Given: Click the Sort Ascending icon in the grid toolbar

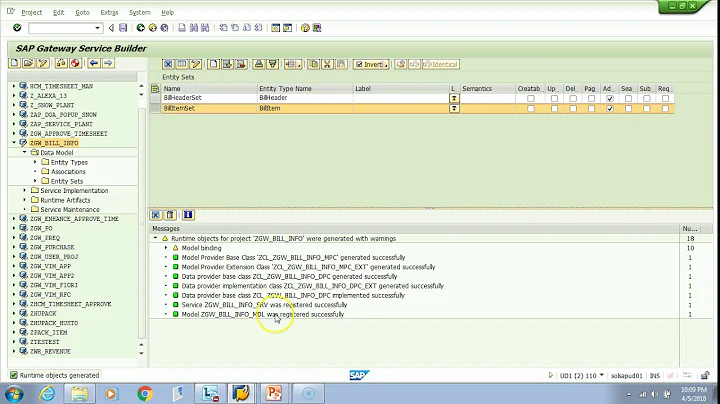Looking at the screenshot, I should tap(259, 64).
